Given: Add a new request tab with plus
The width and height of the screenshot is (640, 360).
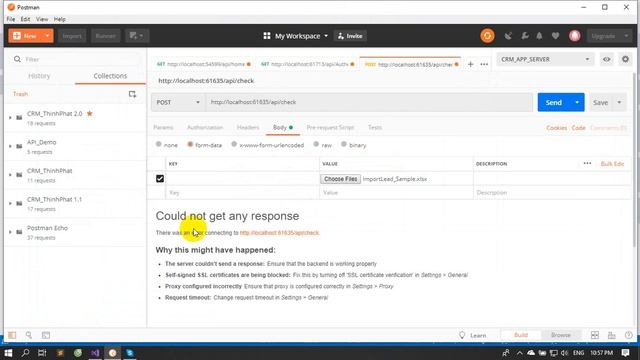Looking at the screenshot, I should (x=471, y=64).
